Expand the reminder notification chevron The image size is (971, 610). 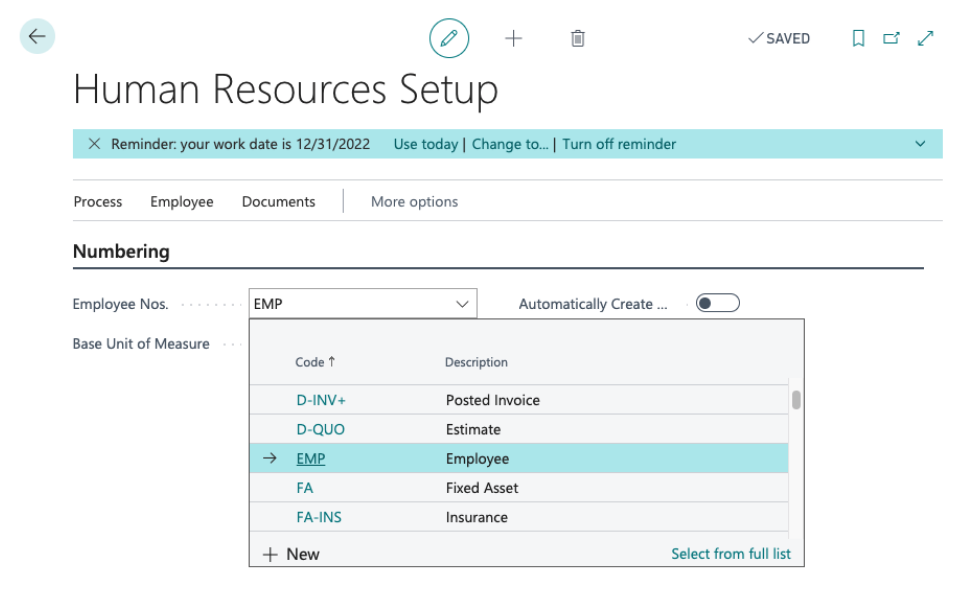coord(920,144)
